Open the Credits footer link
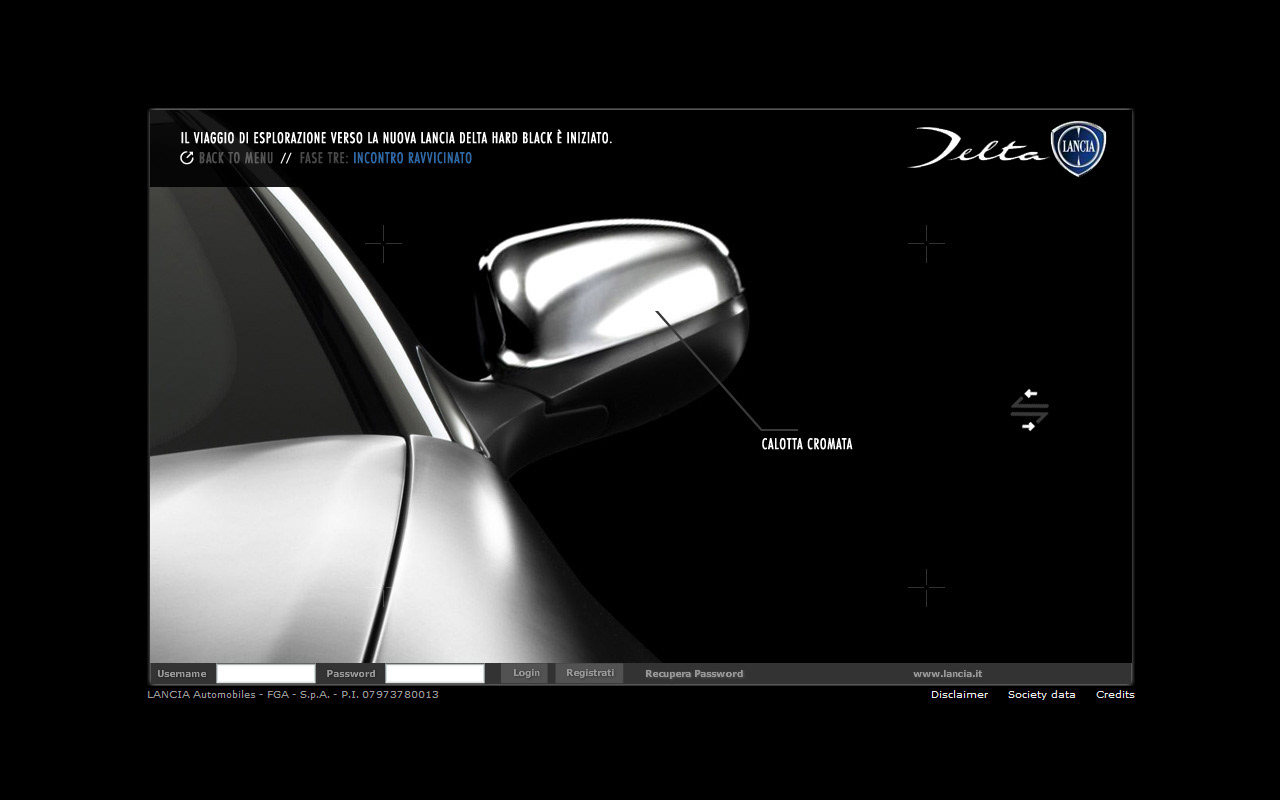 (1115, 694)
